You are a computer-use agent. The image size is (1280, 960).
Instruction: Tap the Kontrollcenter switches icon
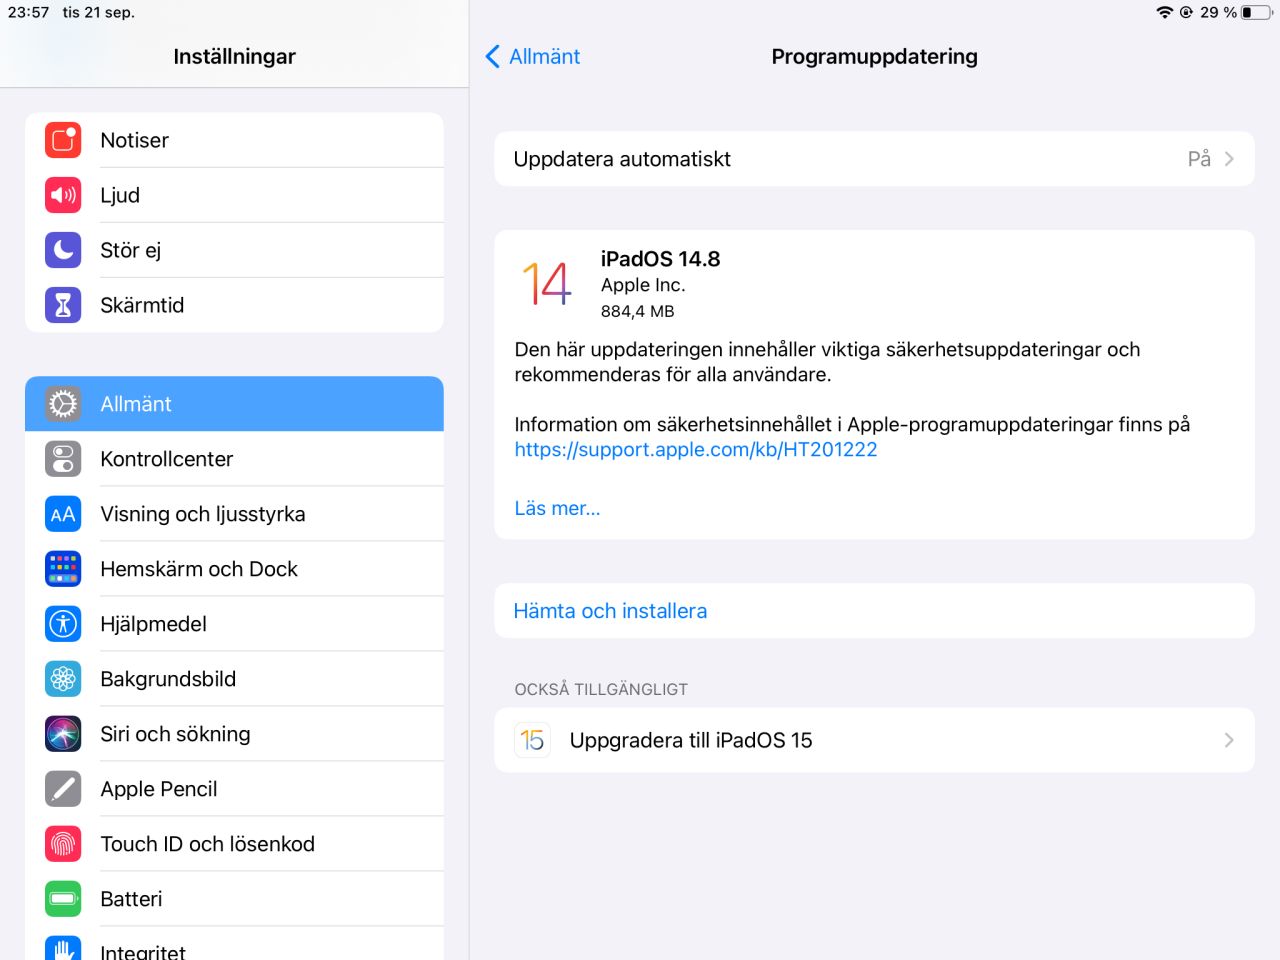pos(63,459)
